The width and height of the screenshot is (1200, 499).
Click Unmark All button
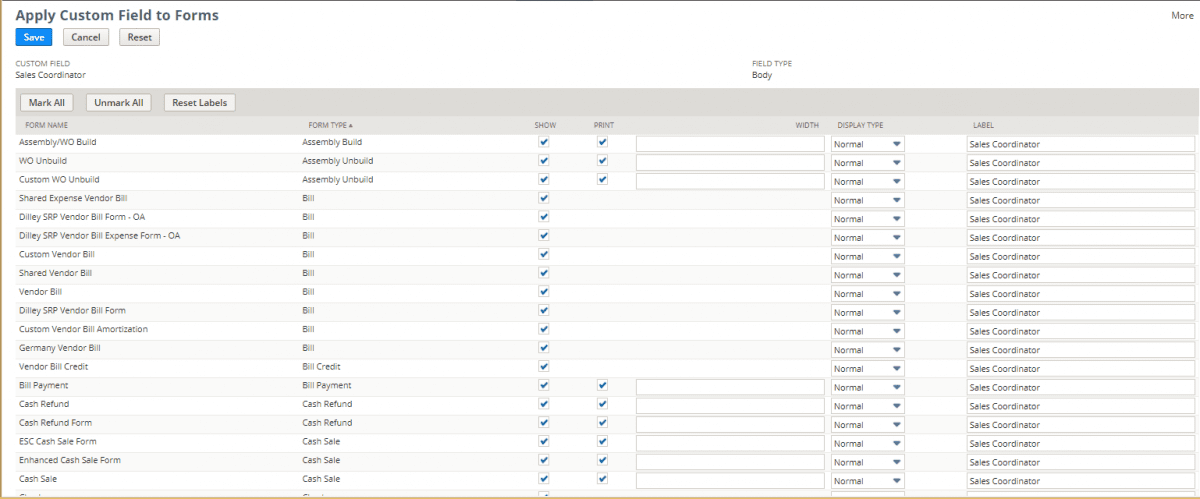119,102
